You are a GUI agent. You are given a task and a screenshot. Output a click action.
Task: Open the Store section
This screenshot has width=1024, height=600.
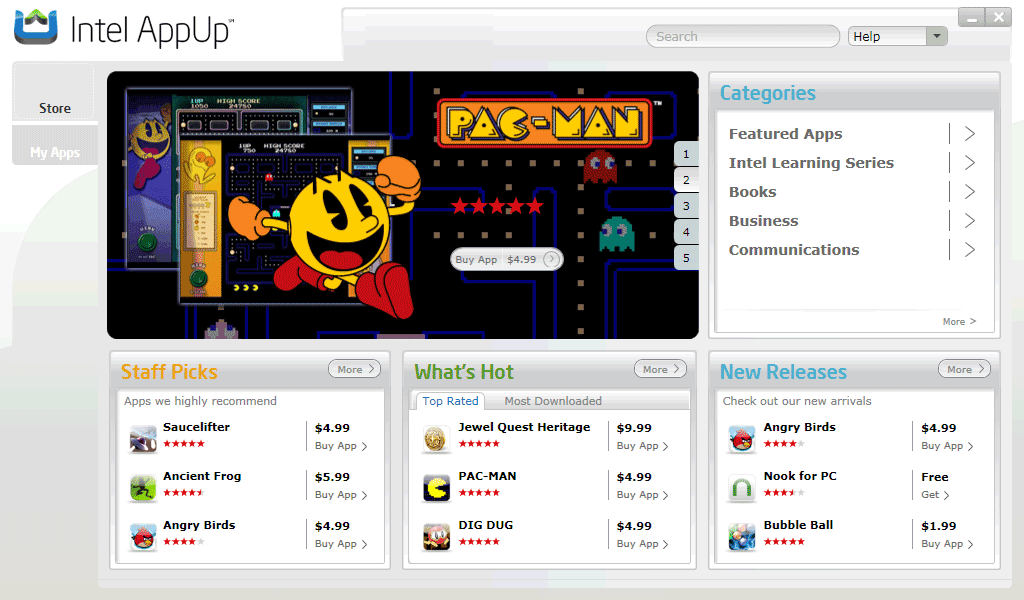(x=54, y=92)
